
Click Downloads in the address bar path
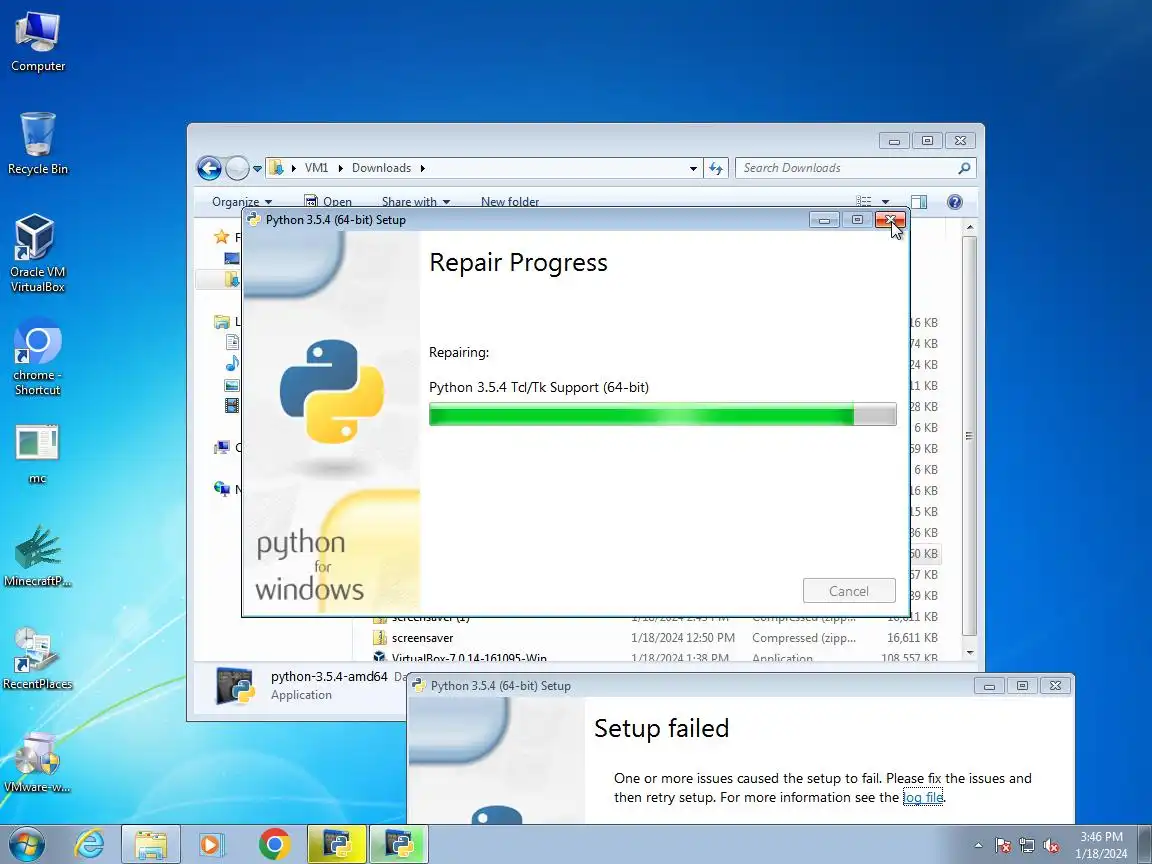pos(381,168)
